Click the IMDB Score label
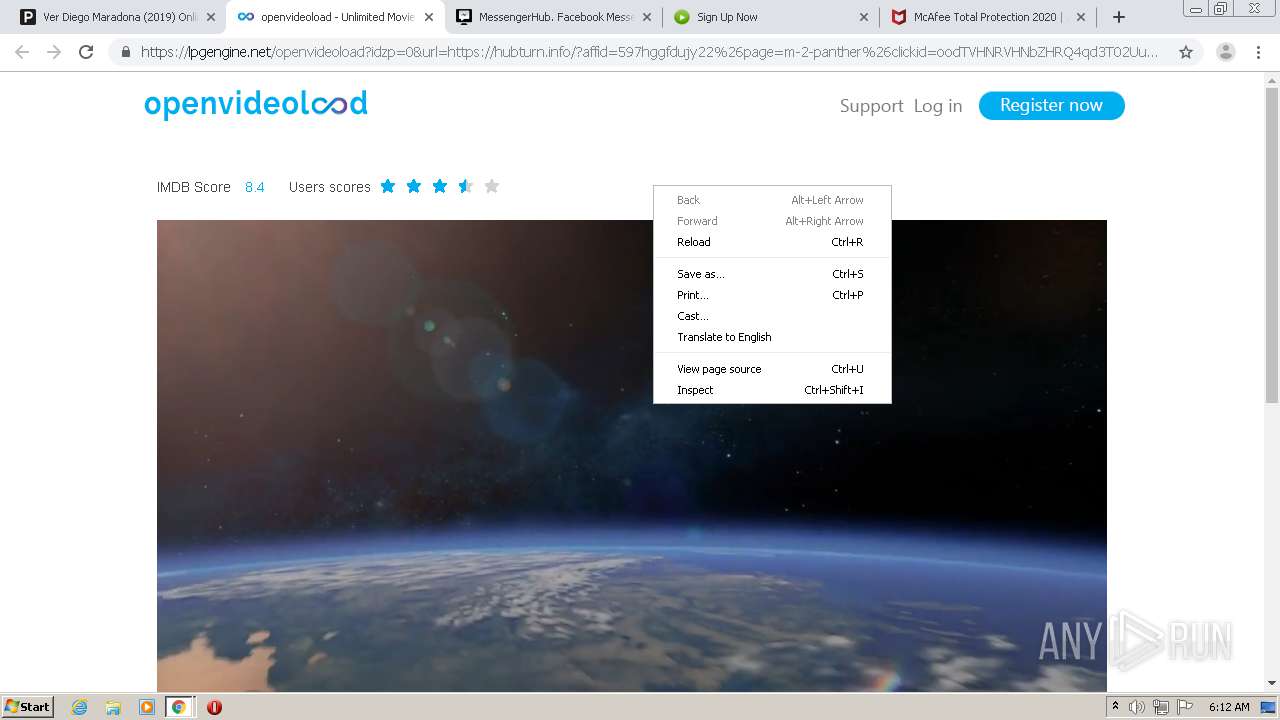Viewport: 1280px width, 720px height. [194, 187]
